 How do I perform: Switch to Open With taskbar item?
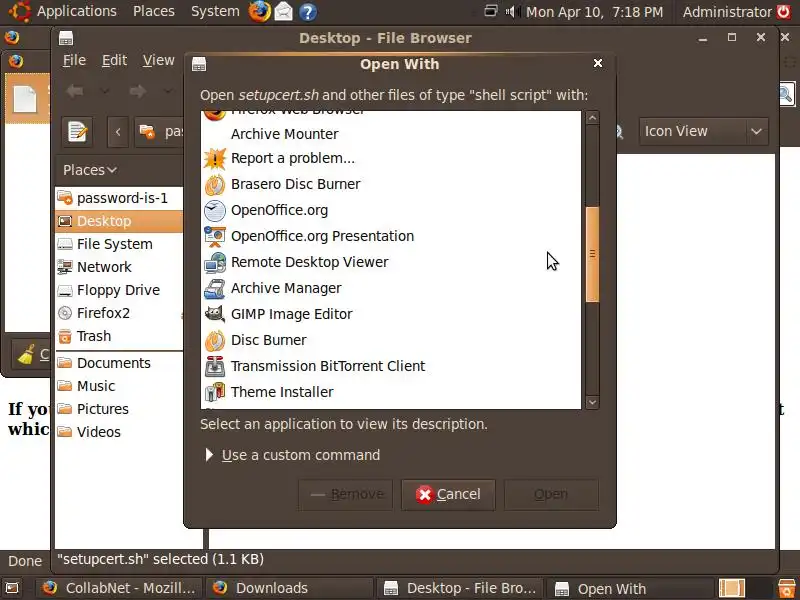click(x=630, y=588)
